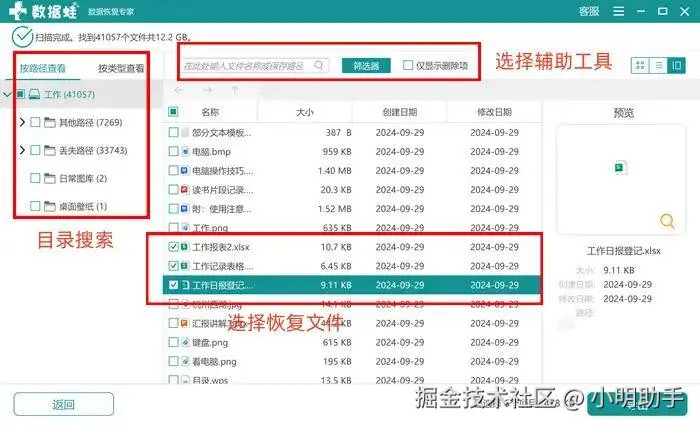700x426 pixels.
Task: Click the 数据蛙 app logo
Action: [x=43, y=11]
